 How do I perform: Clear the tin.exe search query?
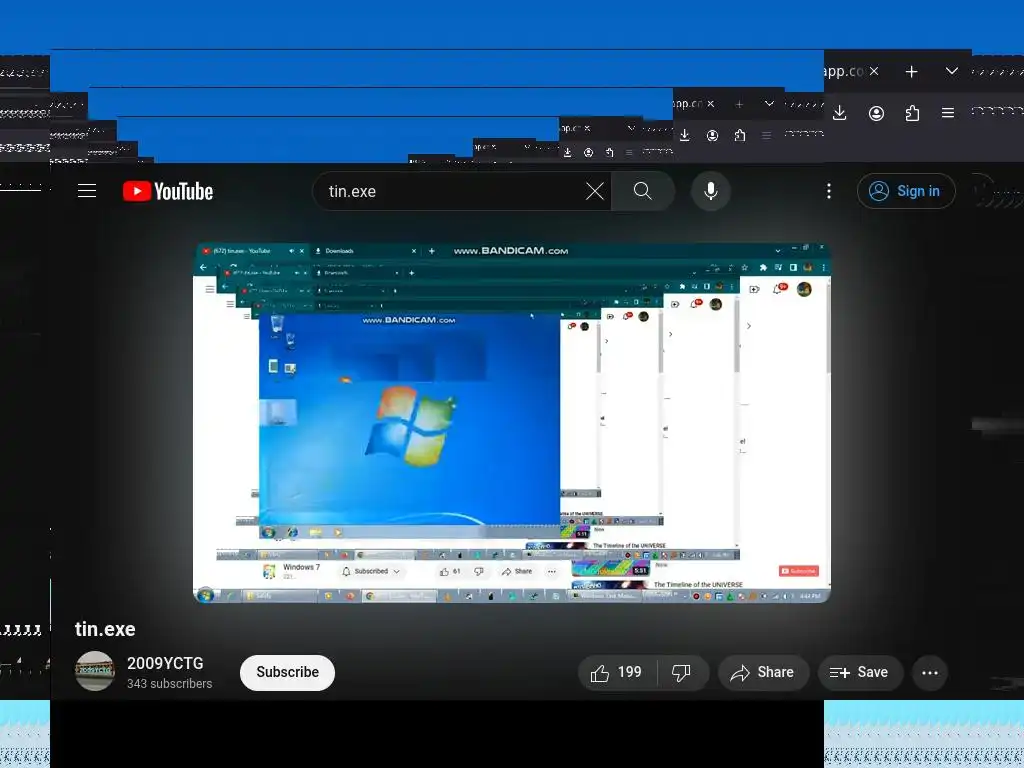(x=594, y=191)
